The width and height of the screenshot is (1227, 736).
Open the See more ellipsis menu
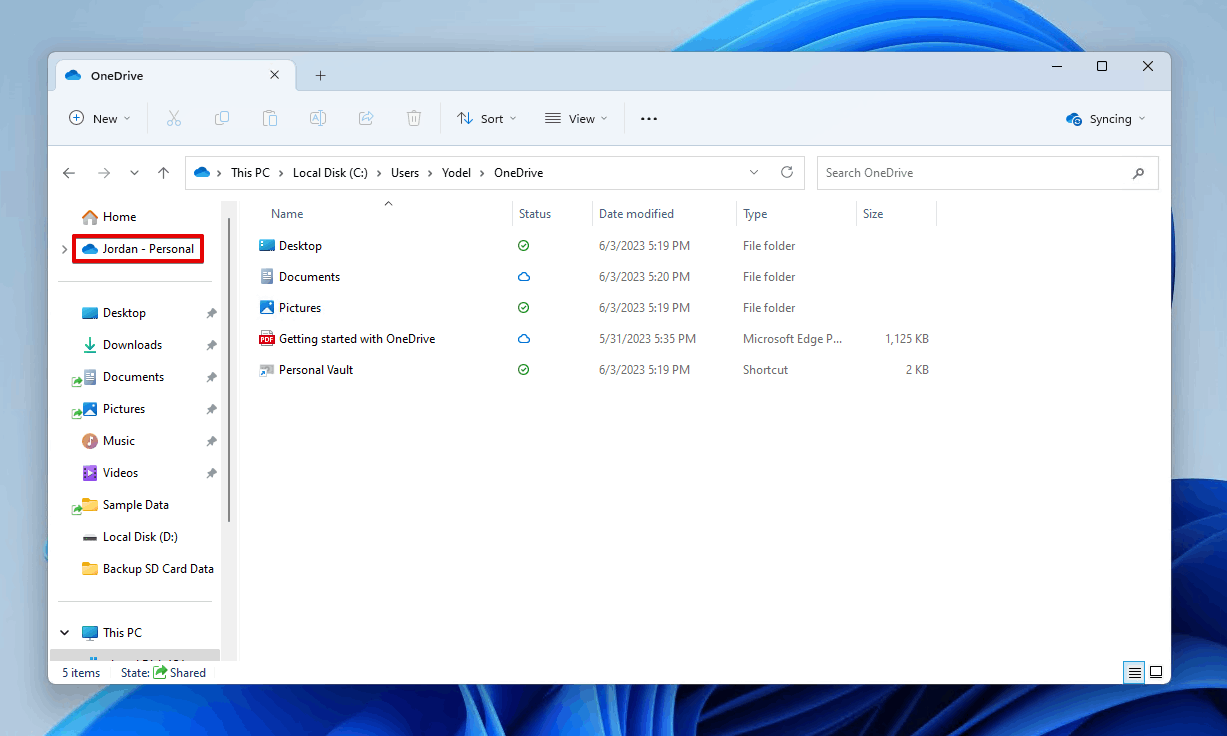[649, 118]
